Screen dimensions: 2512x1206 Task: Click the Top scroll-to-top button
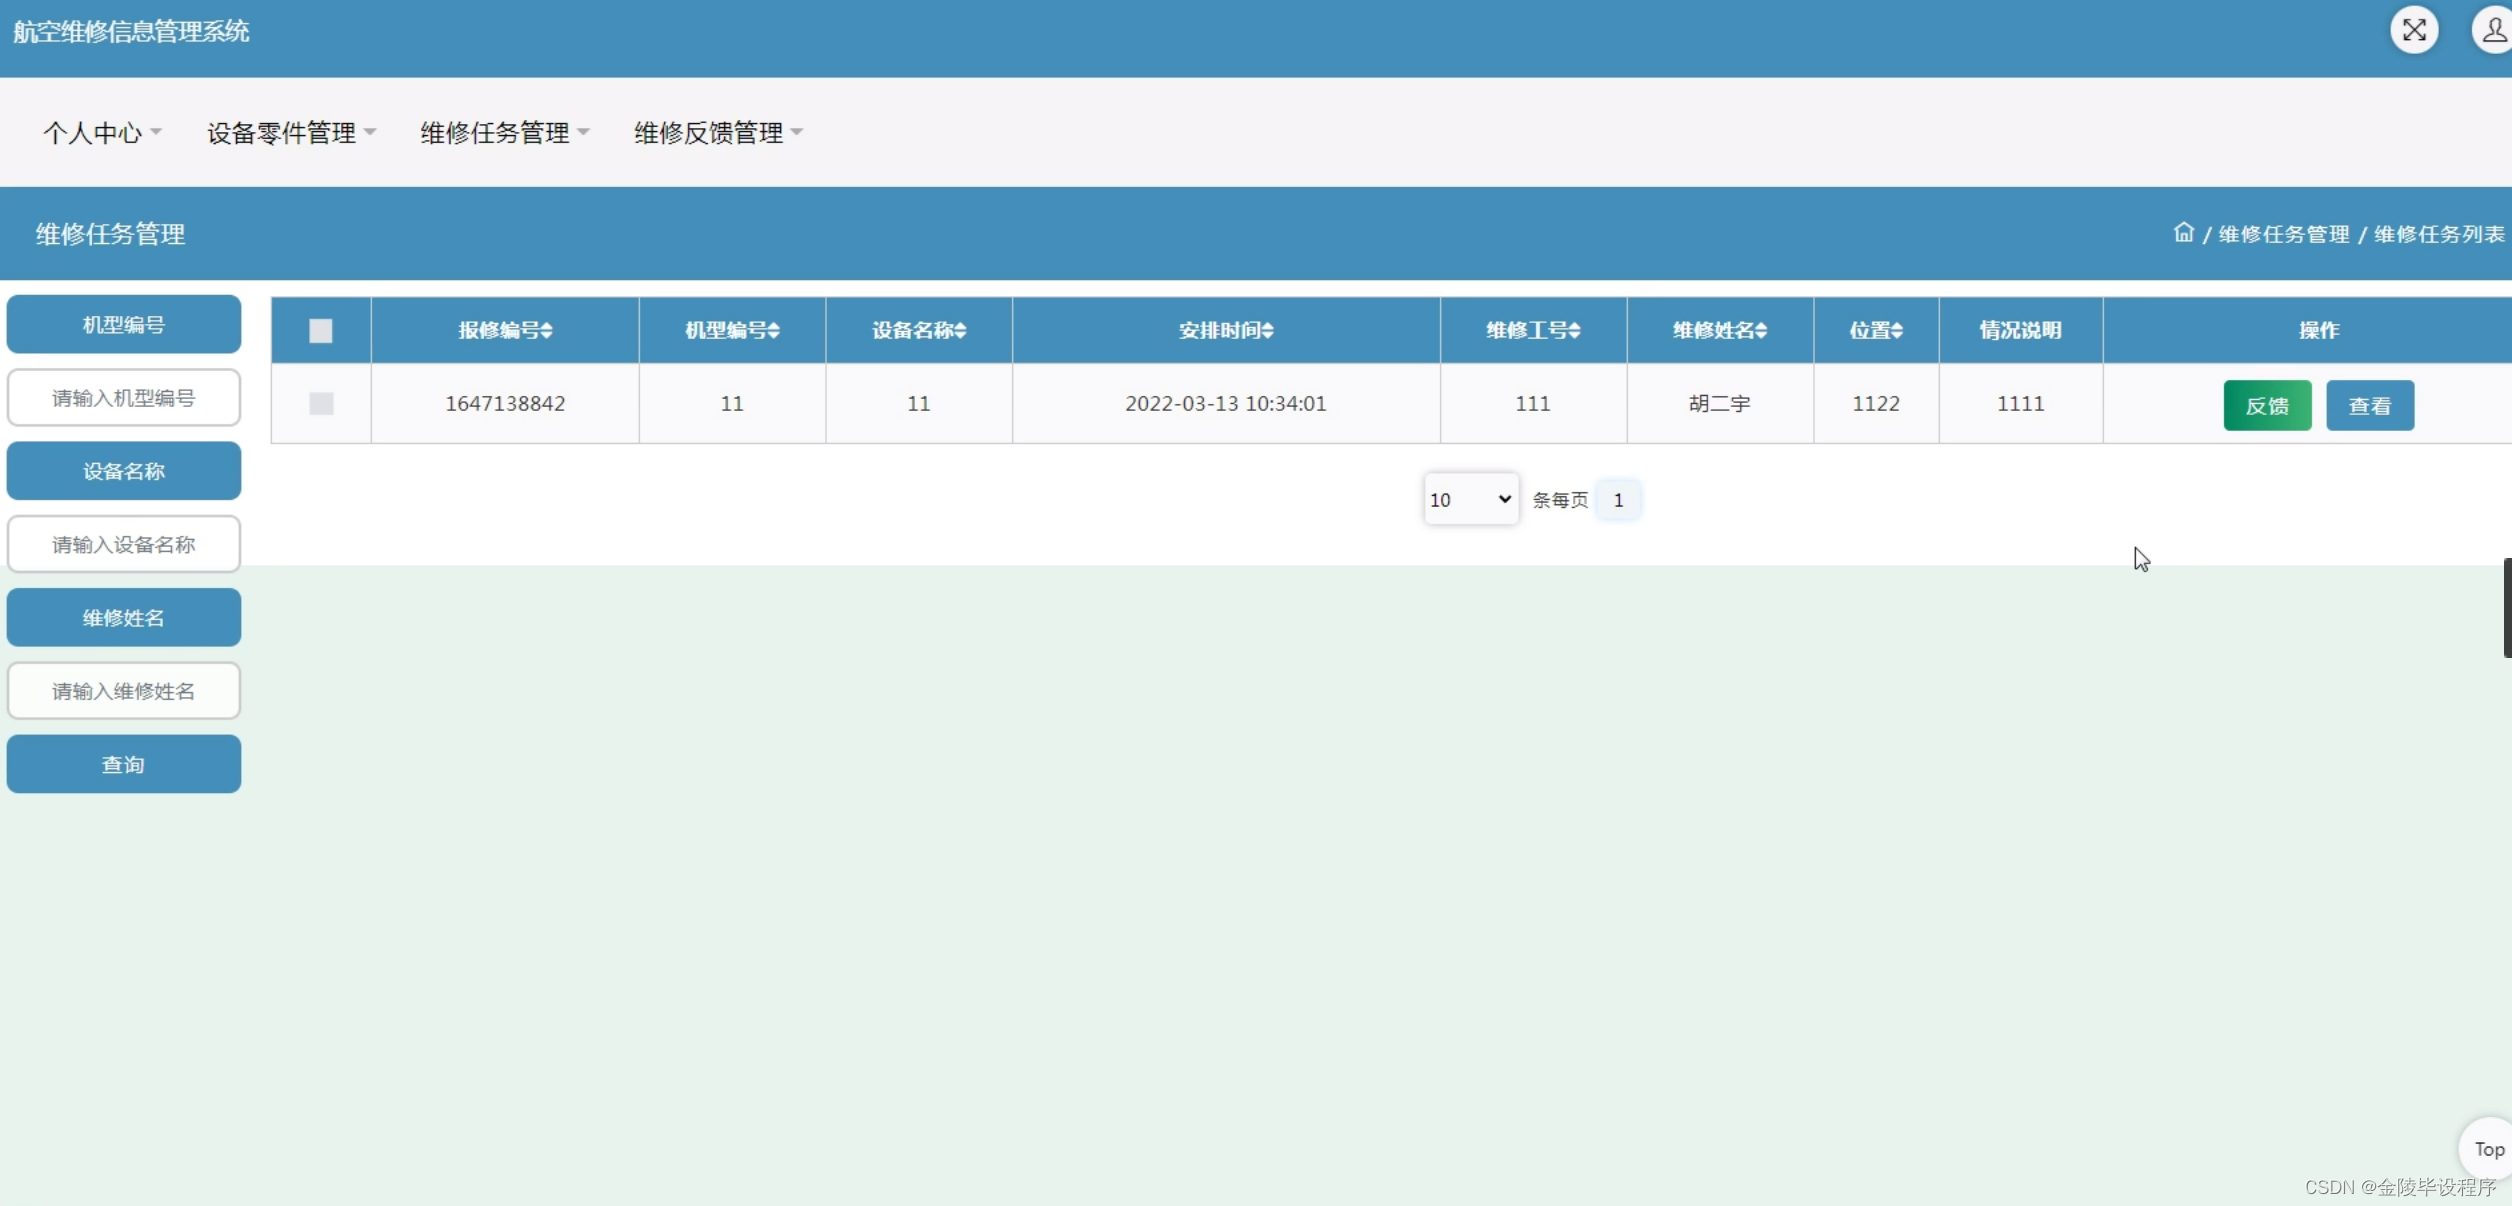[x=2487, y=1149]
